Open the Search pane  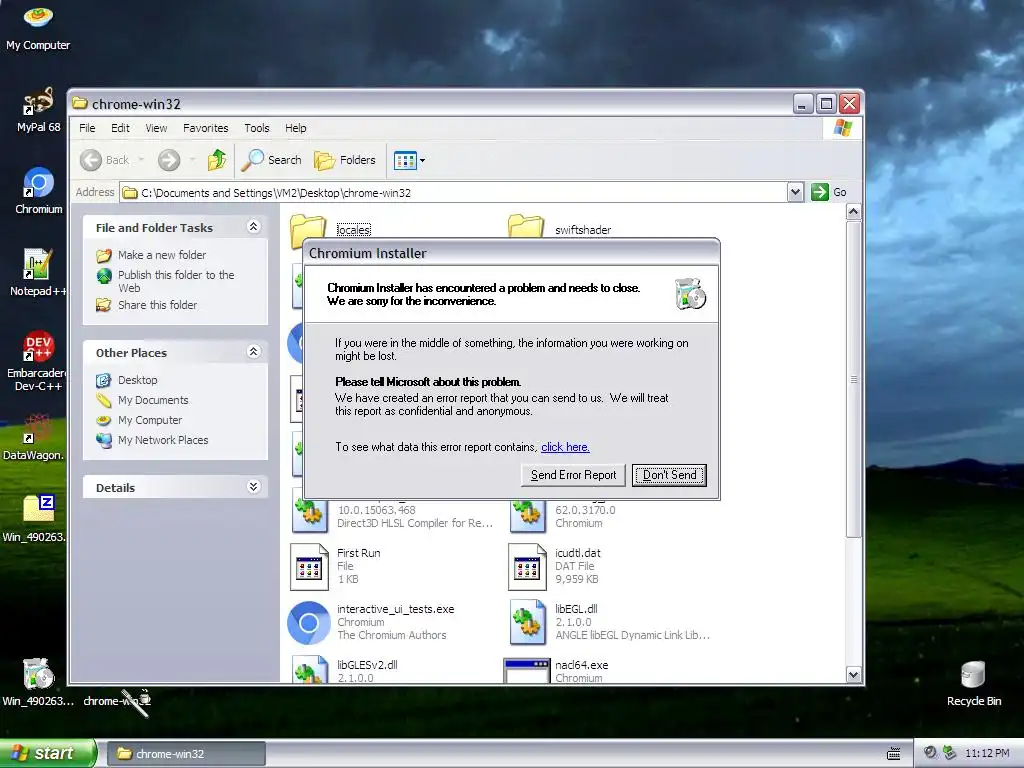pyautogui.click(x=272, y=160)
